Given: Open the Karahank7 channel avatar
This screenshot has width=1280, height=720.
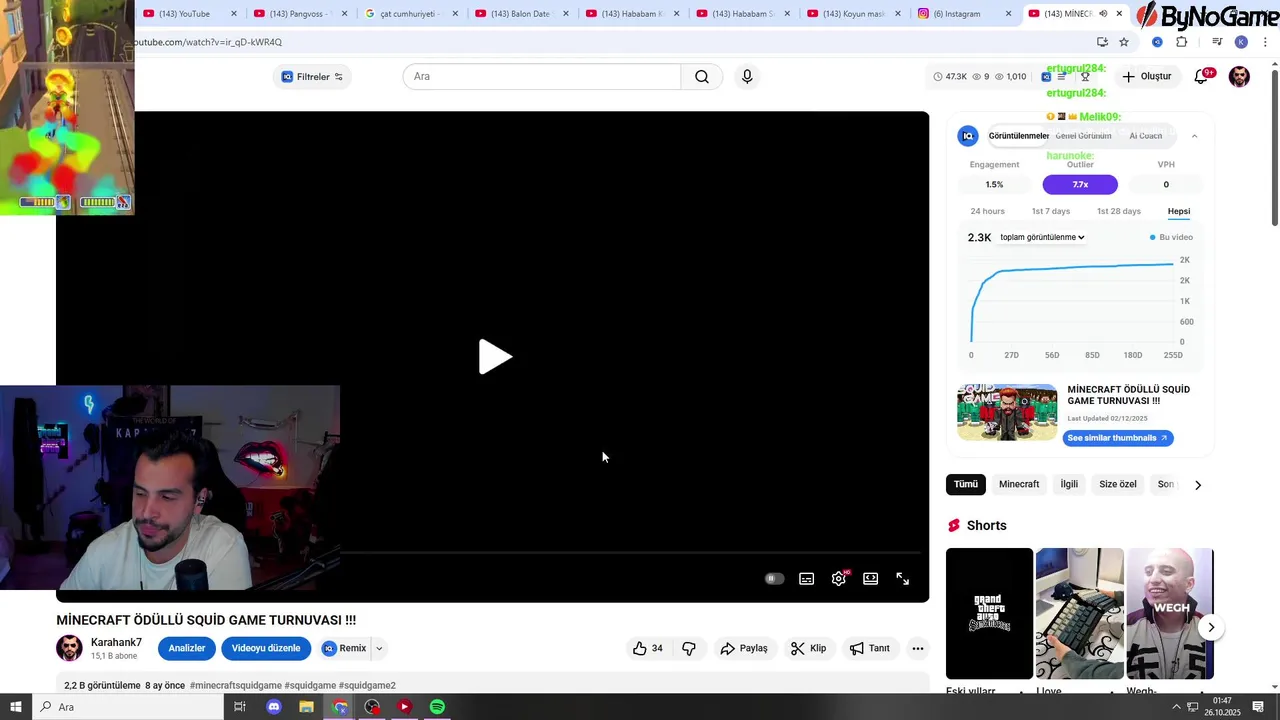Looking at the screenshot, I should click(69, 648).
